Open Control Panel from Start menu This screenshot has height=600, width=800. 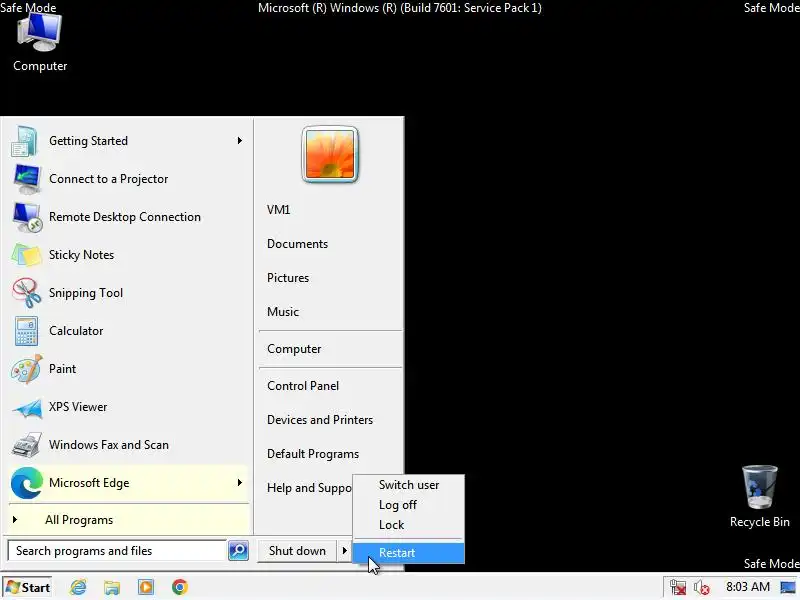(x=303, y=386)
